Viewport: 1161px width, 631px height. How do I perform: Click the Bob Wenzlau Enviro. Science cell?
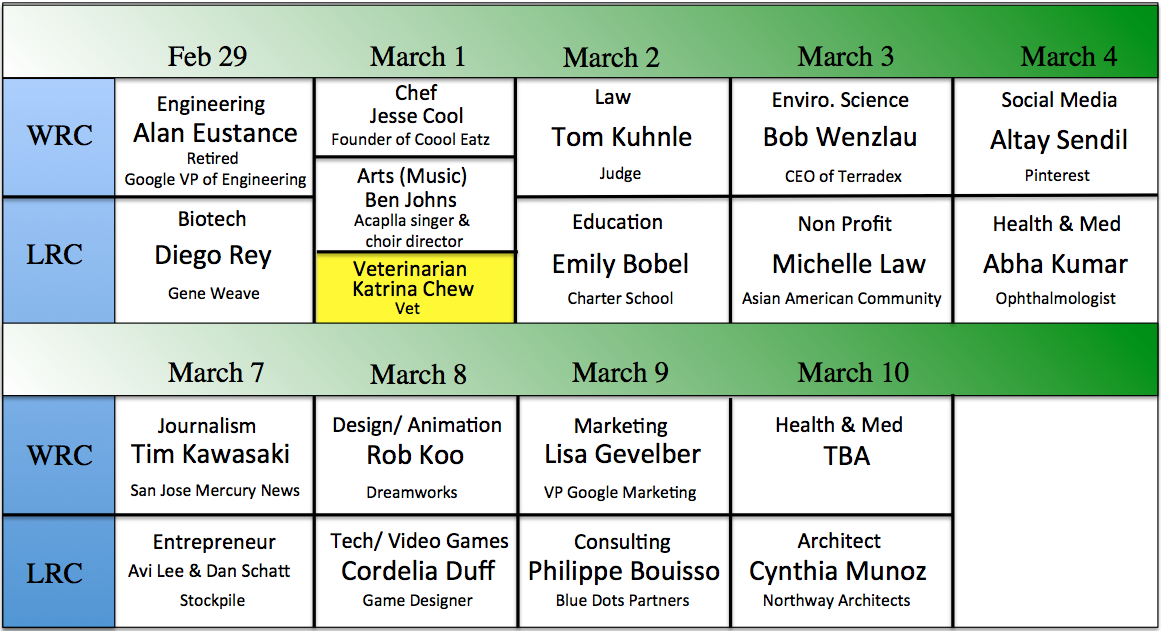841,137
